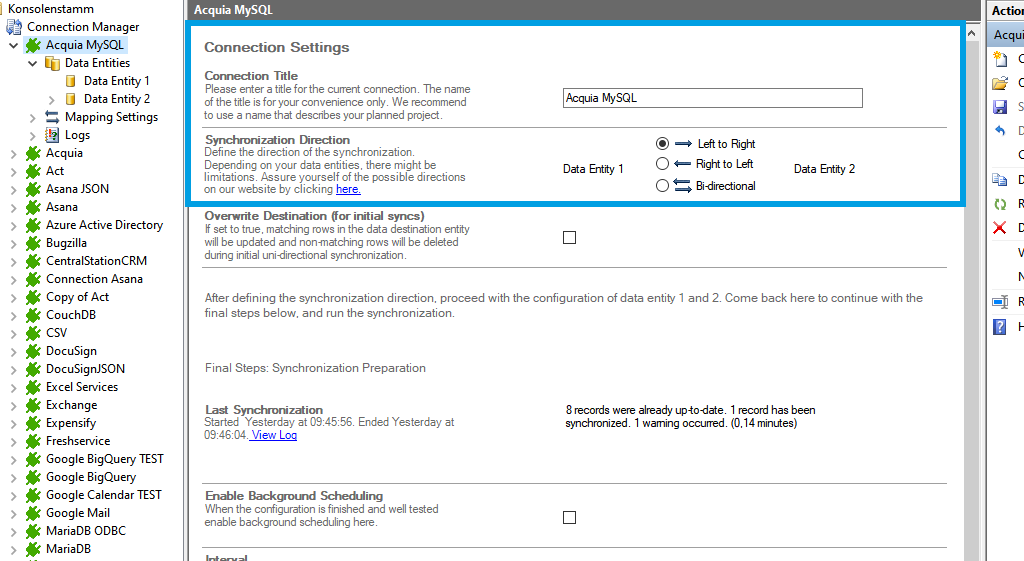Image resolution: width=1024 pixels, height=561 pixels.
Task: Click the green refresh arrows icon
Action: pyautogui.click(x=999, y=204)
